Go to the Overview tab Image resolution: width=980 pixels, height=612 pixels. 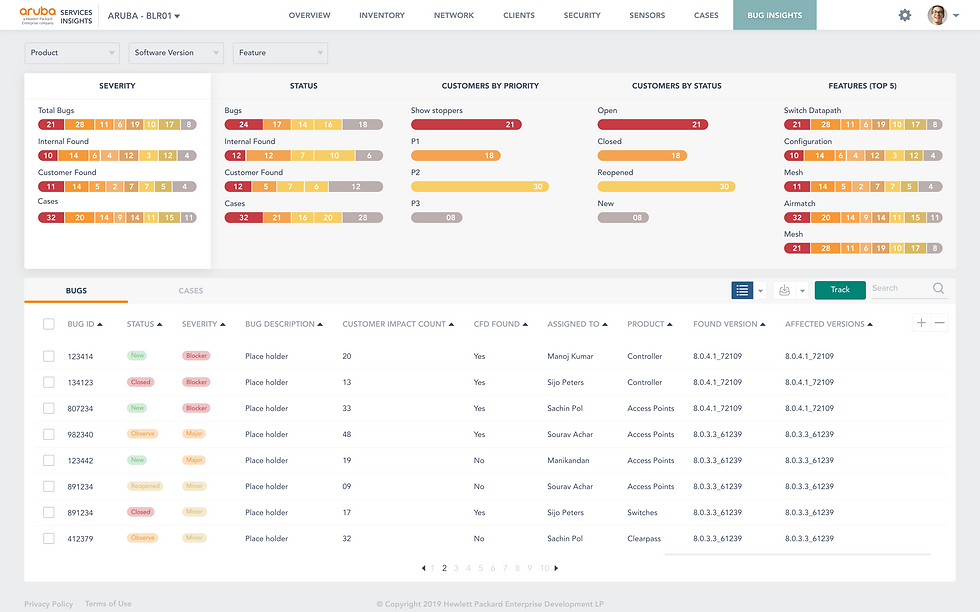309,15
